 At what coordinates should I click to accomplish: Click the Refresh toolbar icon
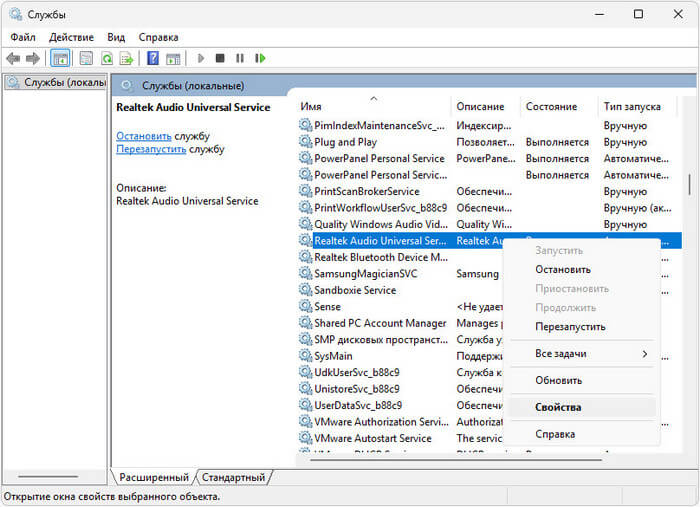(x=106, y=59)
